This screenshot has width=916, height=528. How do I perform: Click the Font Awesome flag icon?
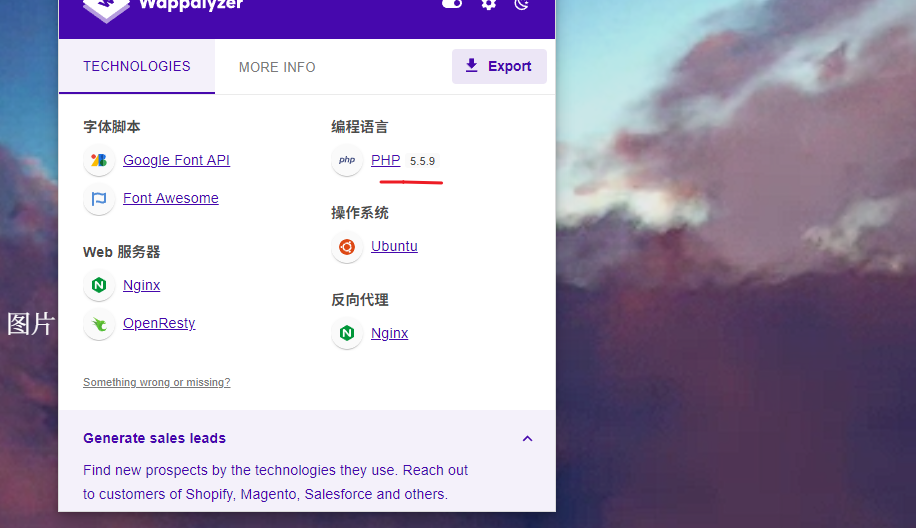99,199
